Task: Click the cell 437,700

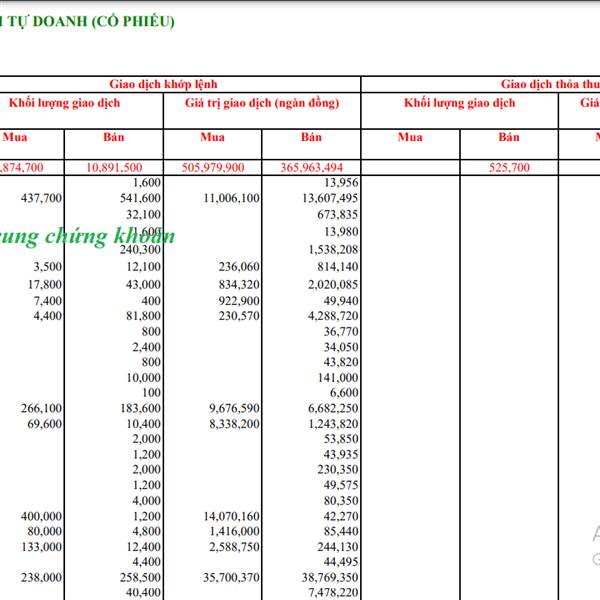Action: pyautogui.click(x=41, y=198)
